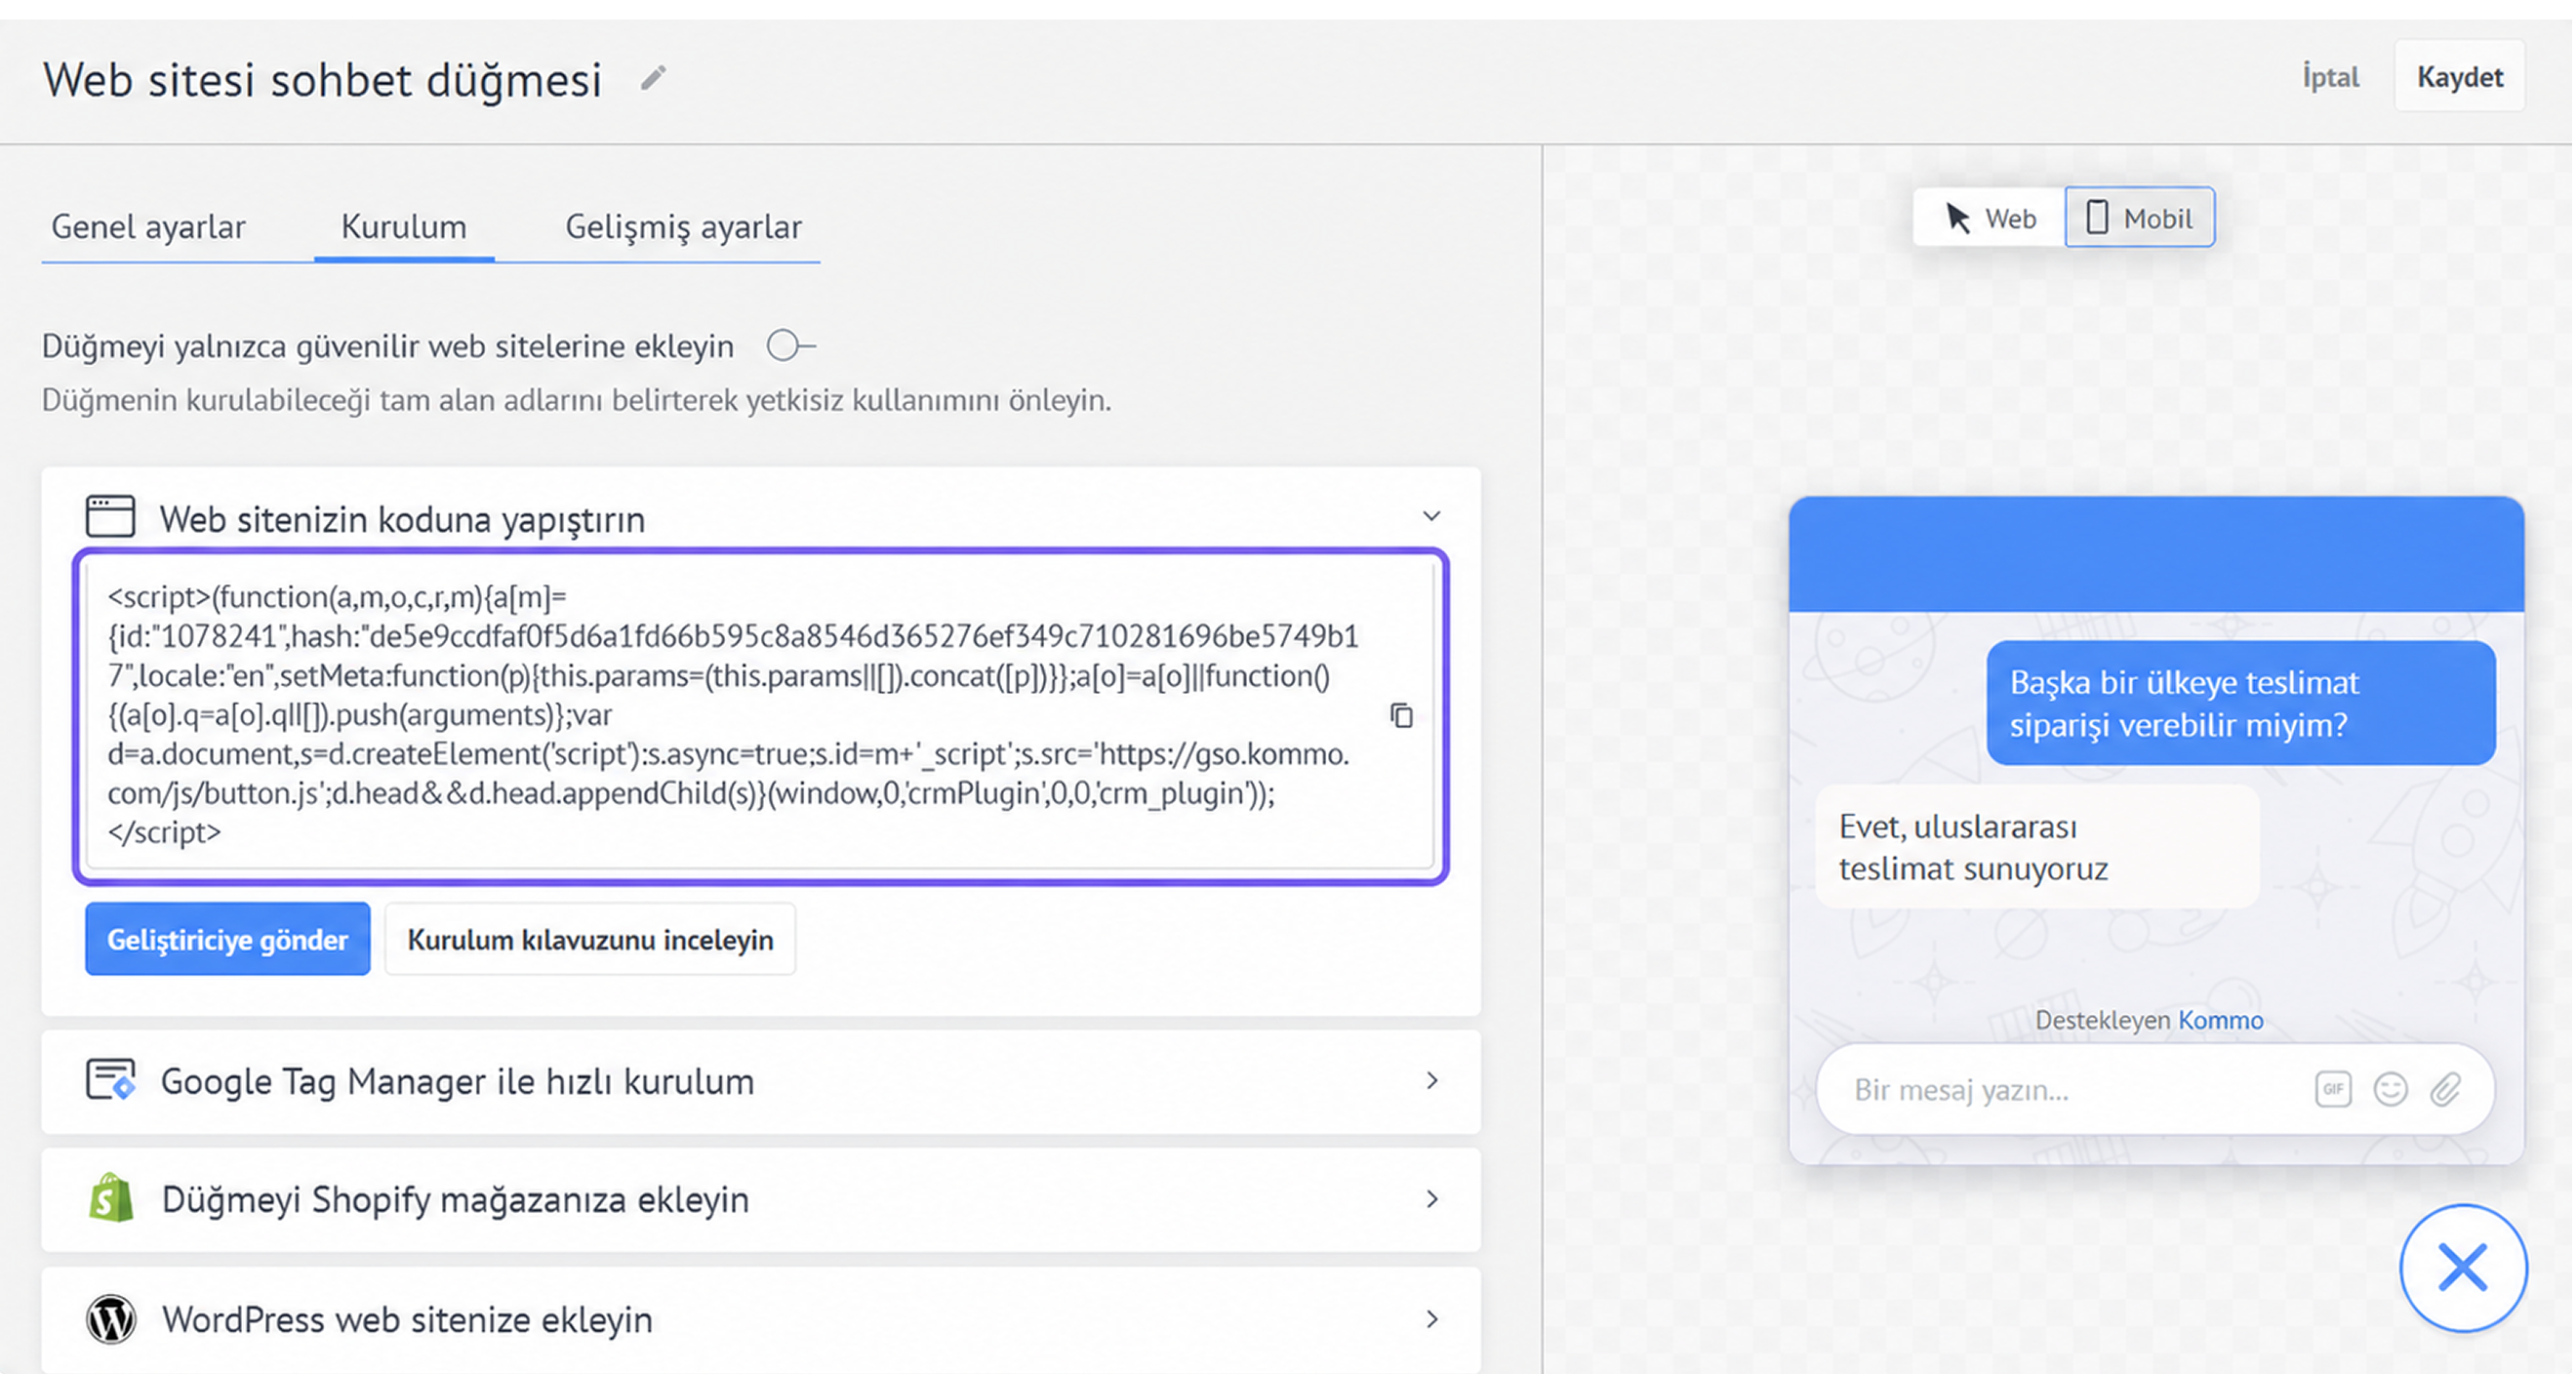The image size is (2576, 1374).
Task: Open the 'Gelişmiş ayarlar' tab
Action: [683, 227]
